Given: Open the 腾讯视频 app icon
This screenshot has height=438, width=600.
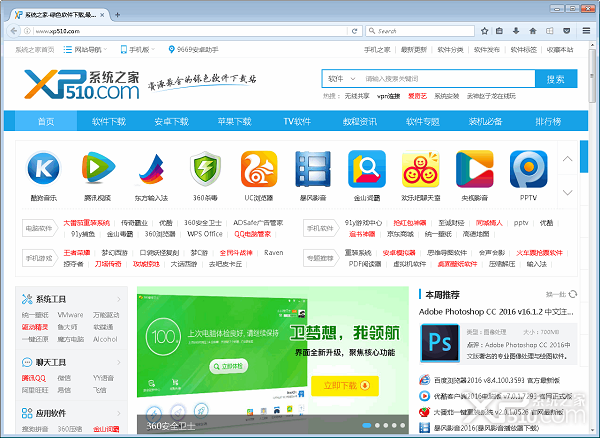Looking at the screenshot, I should pos(98,169).
